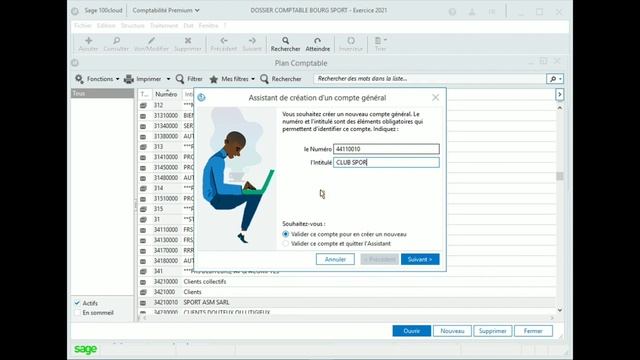The height and width of the screenshot is (360, 640).
Task: Focus the 'le Numéro' input field
Action: click(x=386, y=149)
